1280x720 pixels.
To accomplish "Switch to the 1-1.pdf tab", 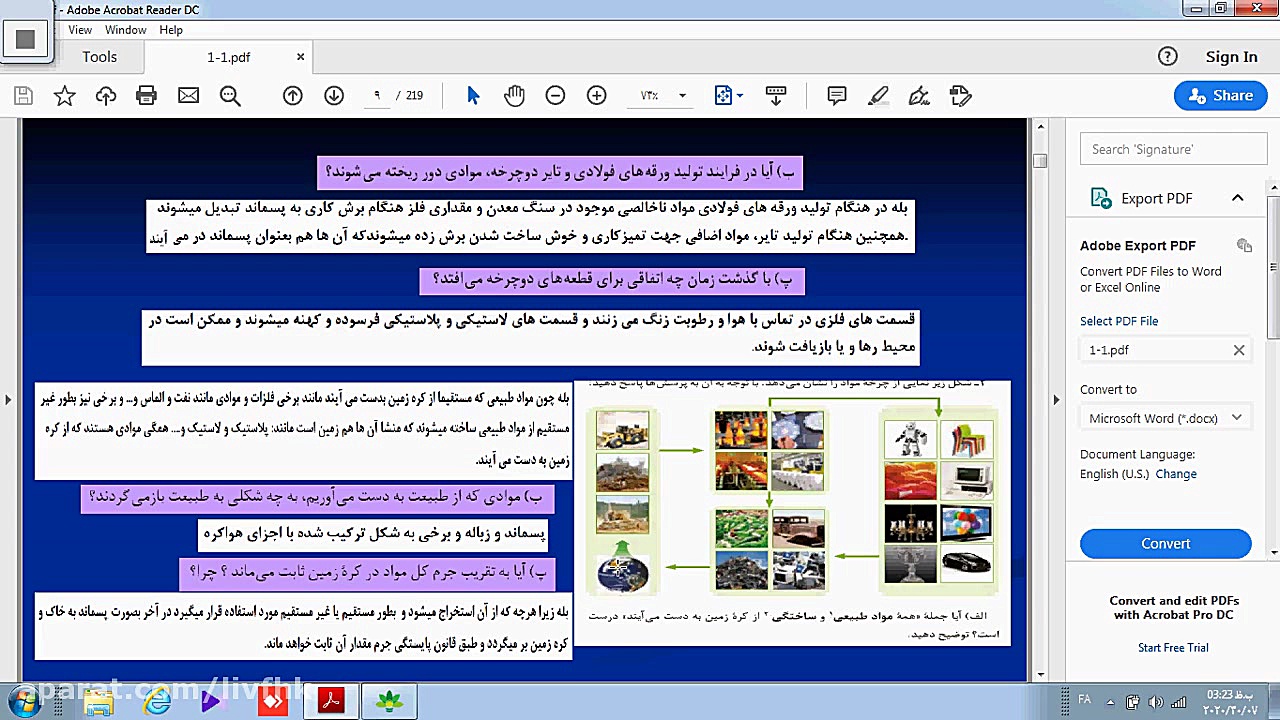I will (x=228, y=57).
